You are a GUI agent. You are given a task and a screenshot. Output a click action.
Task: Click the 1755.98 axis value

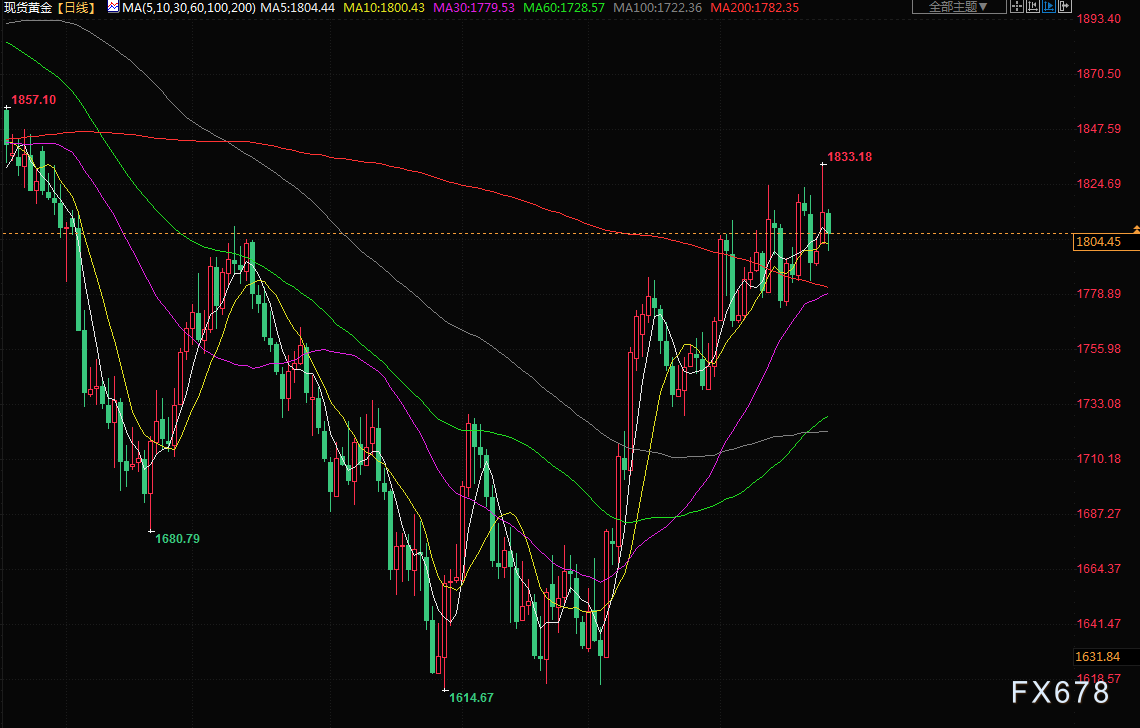click(x=1099, y=348)
